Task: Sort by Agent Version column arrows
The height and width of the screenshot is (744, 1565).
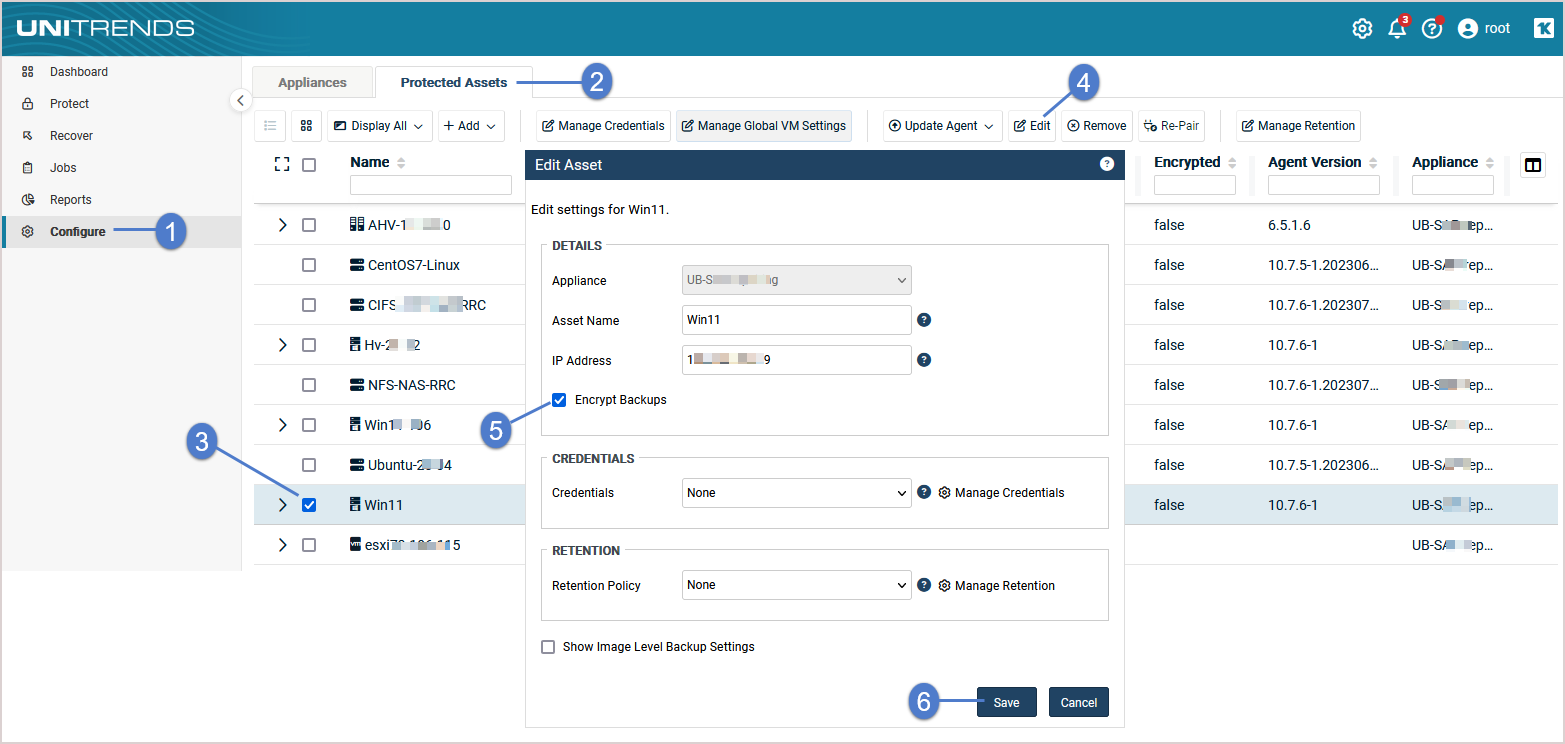Action: (1373, 163)
